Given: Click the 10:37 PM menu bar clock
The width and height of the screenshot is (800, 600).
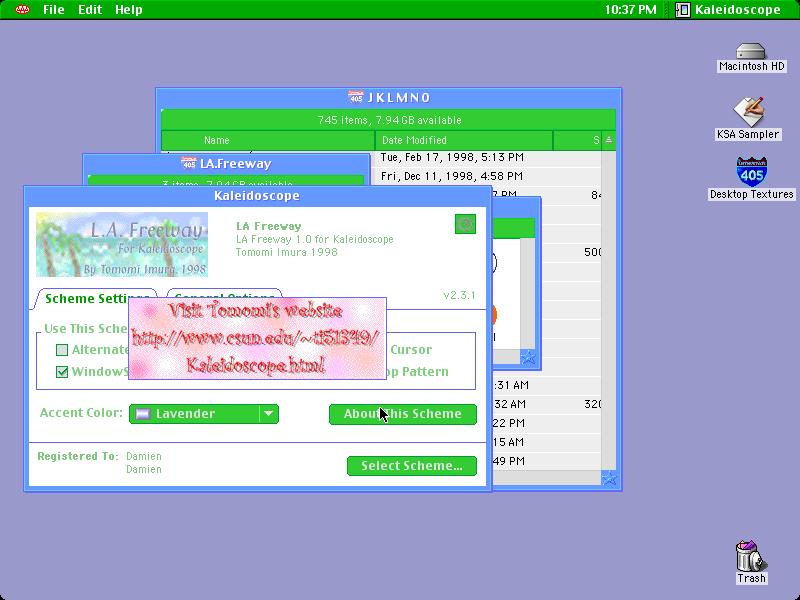Looking at the screenshot, I should (x=631, y=9).
